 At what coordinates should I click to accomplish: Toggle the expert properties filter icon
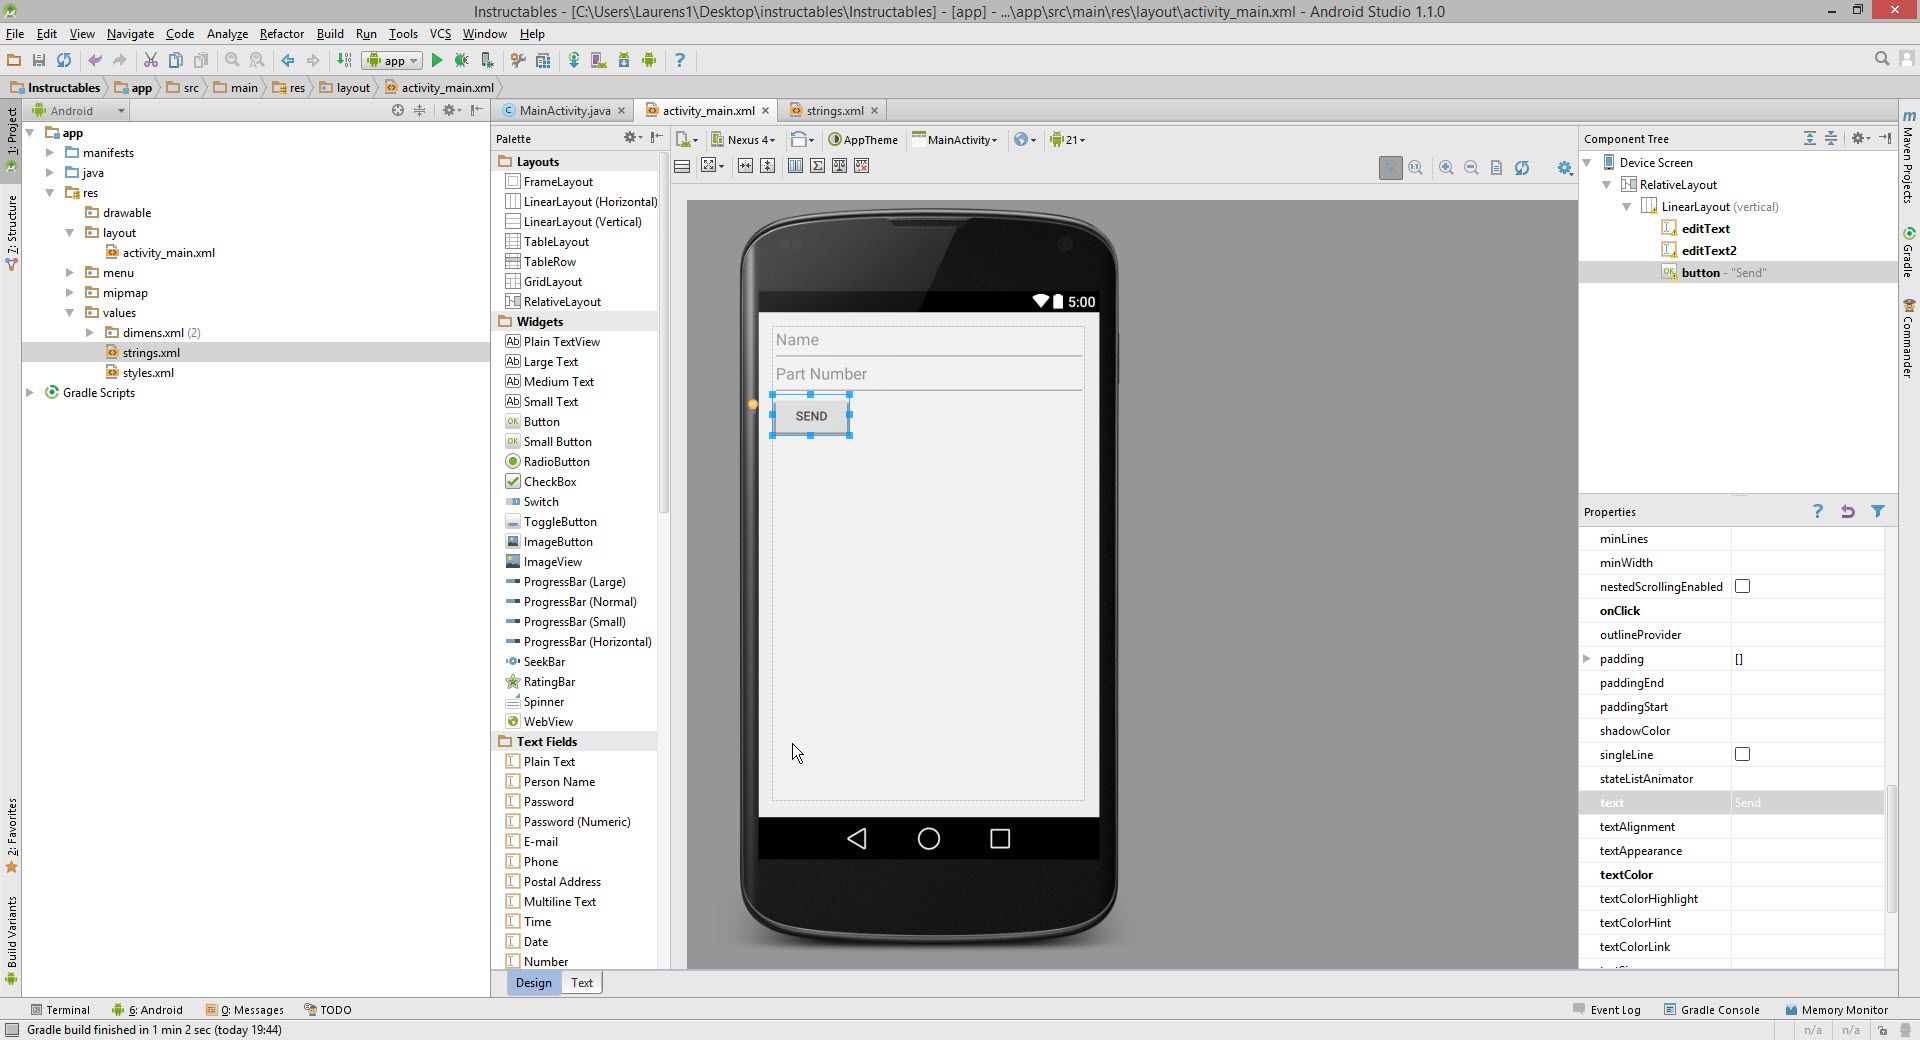1878,512
